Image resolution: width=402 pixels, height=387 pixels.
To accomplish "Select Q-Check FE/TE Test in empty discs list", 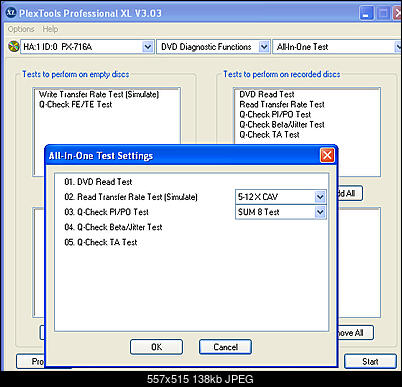I will click(75, 104).
